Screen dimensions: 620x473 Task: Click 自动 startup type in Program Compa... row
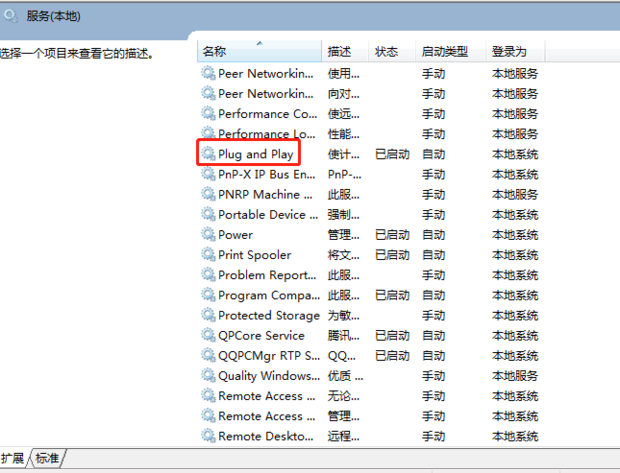[433, 295]
